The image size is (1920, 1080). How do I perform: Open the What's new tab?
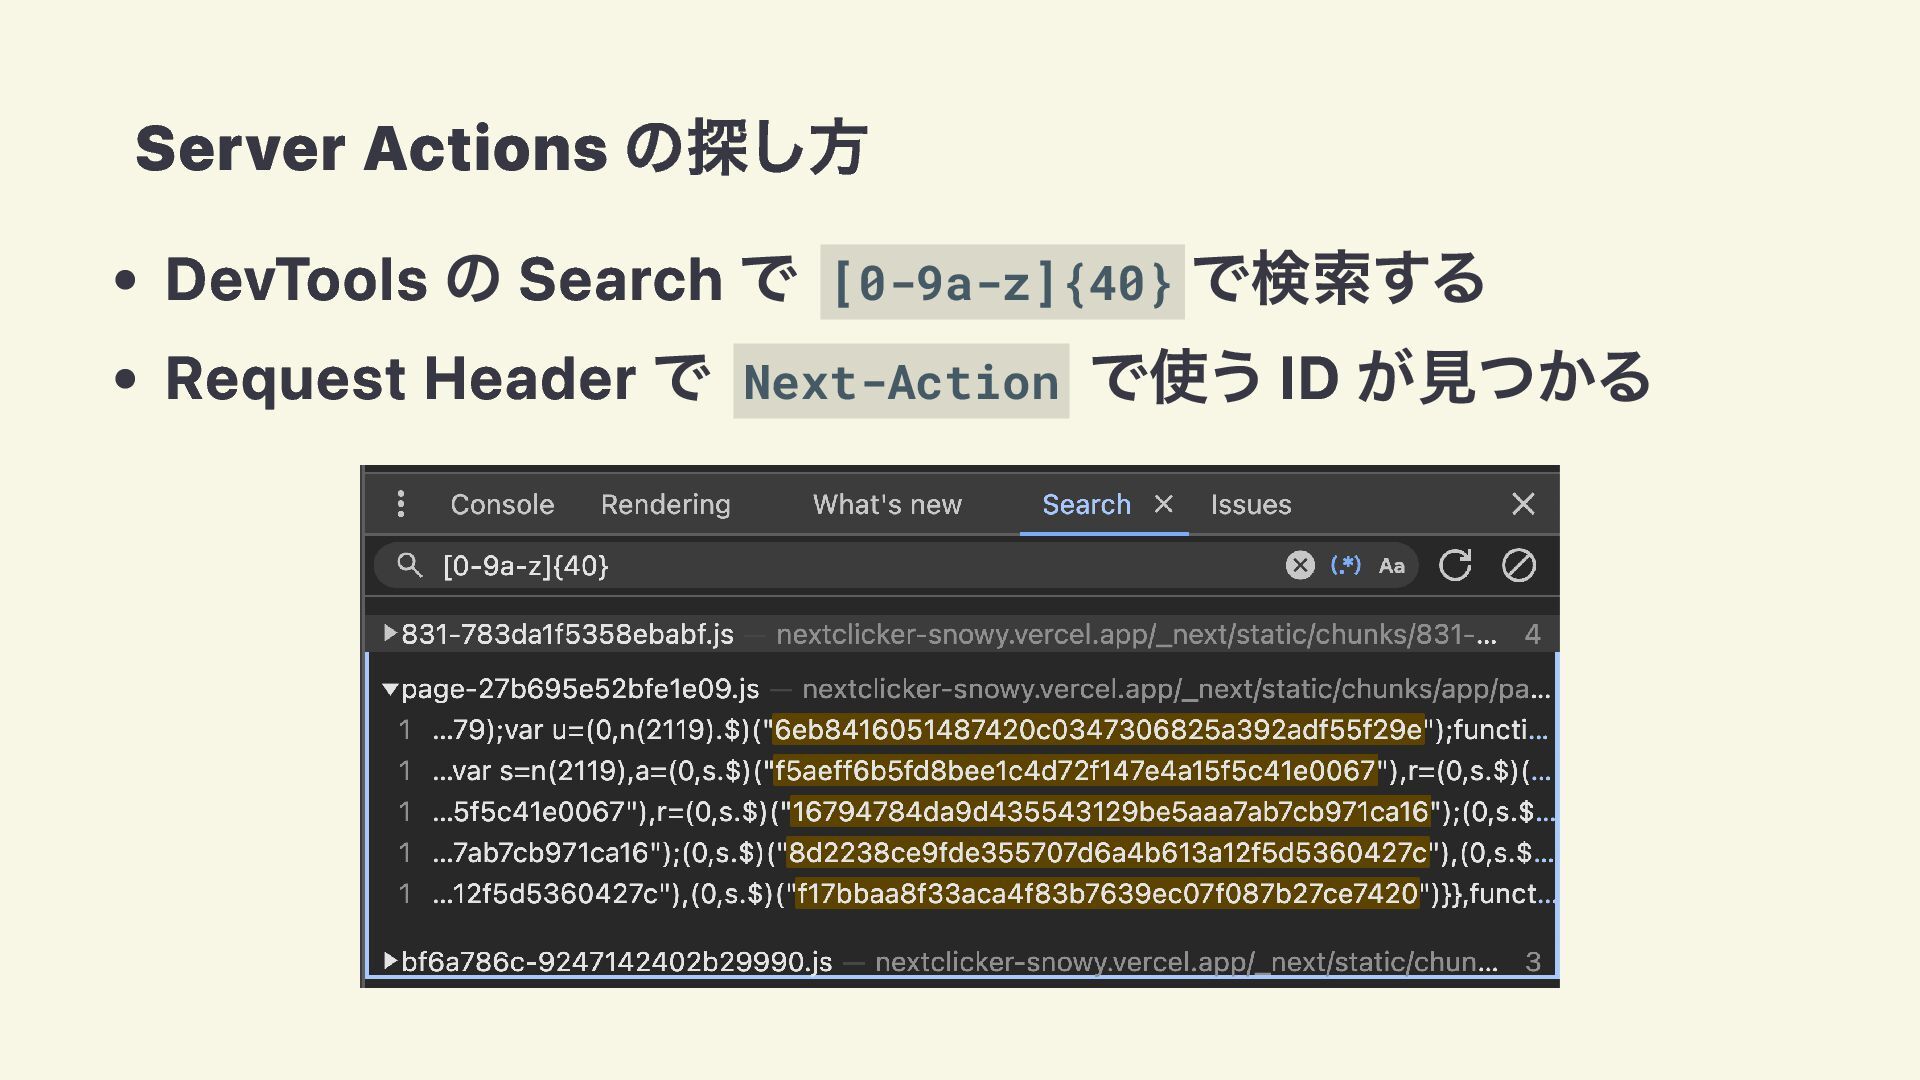pyautogui.click(x=887, y=504)
